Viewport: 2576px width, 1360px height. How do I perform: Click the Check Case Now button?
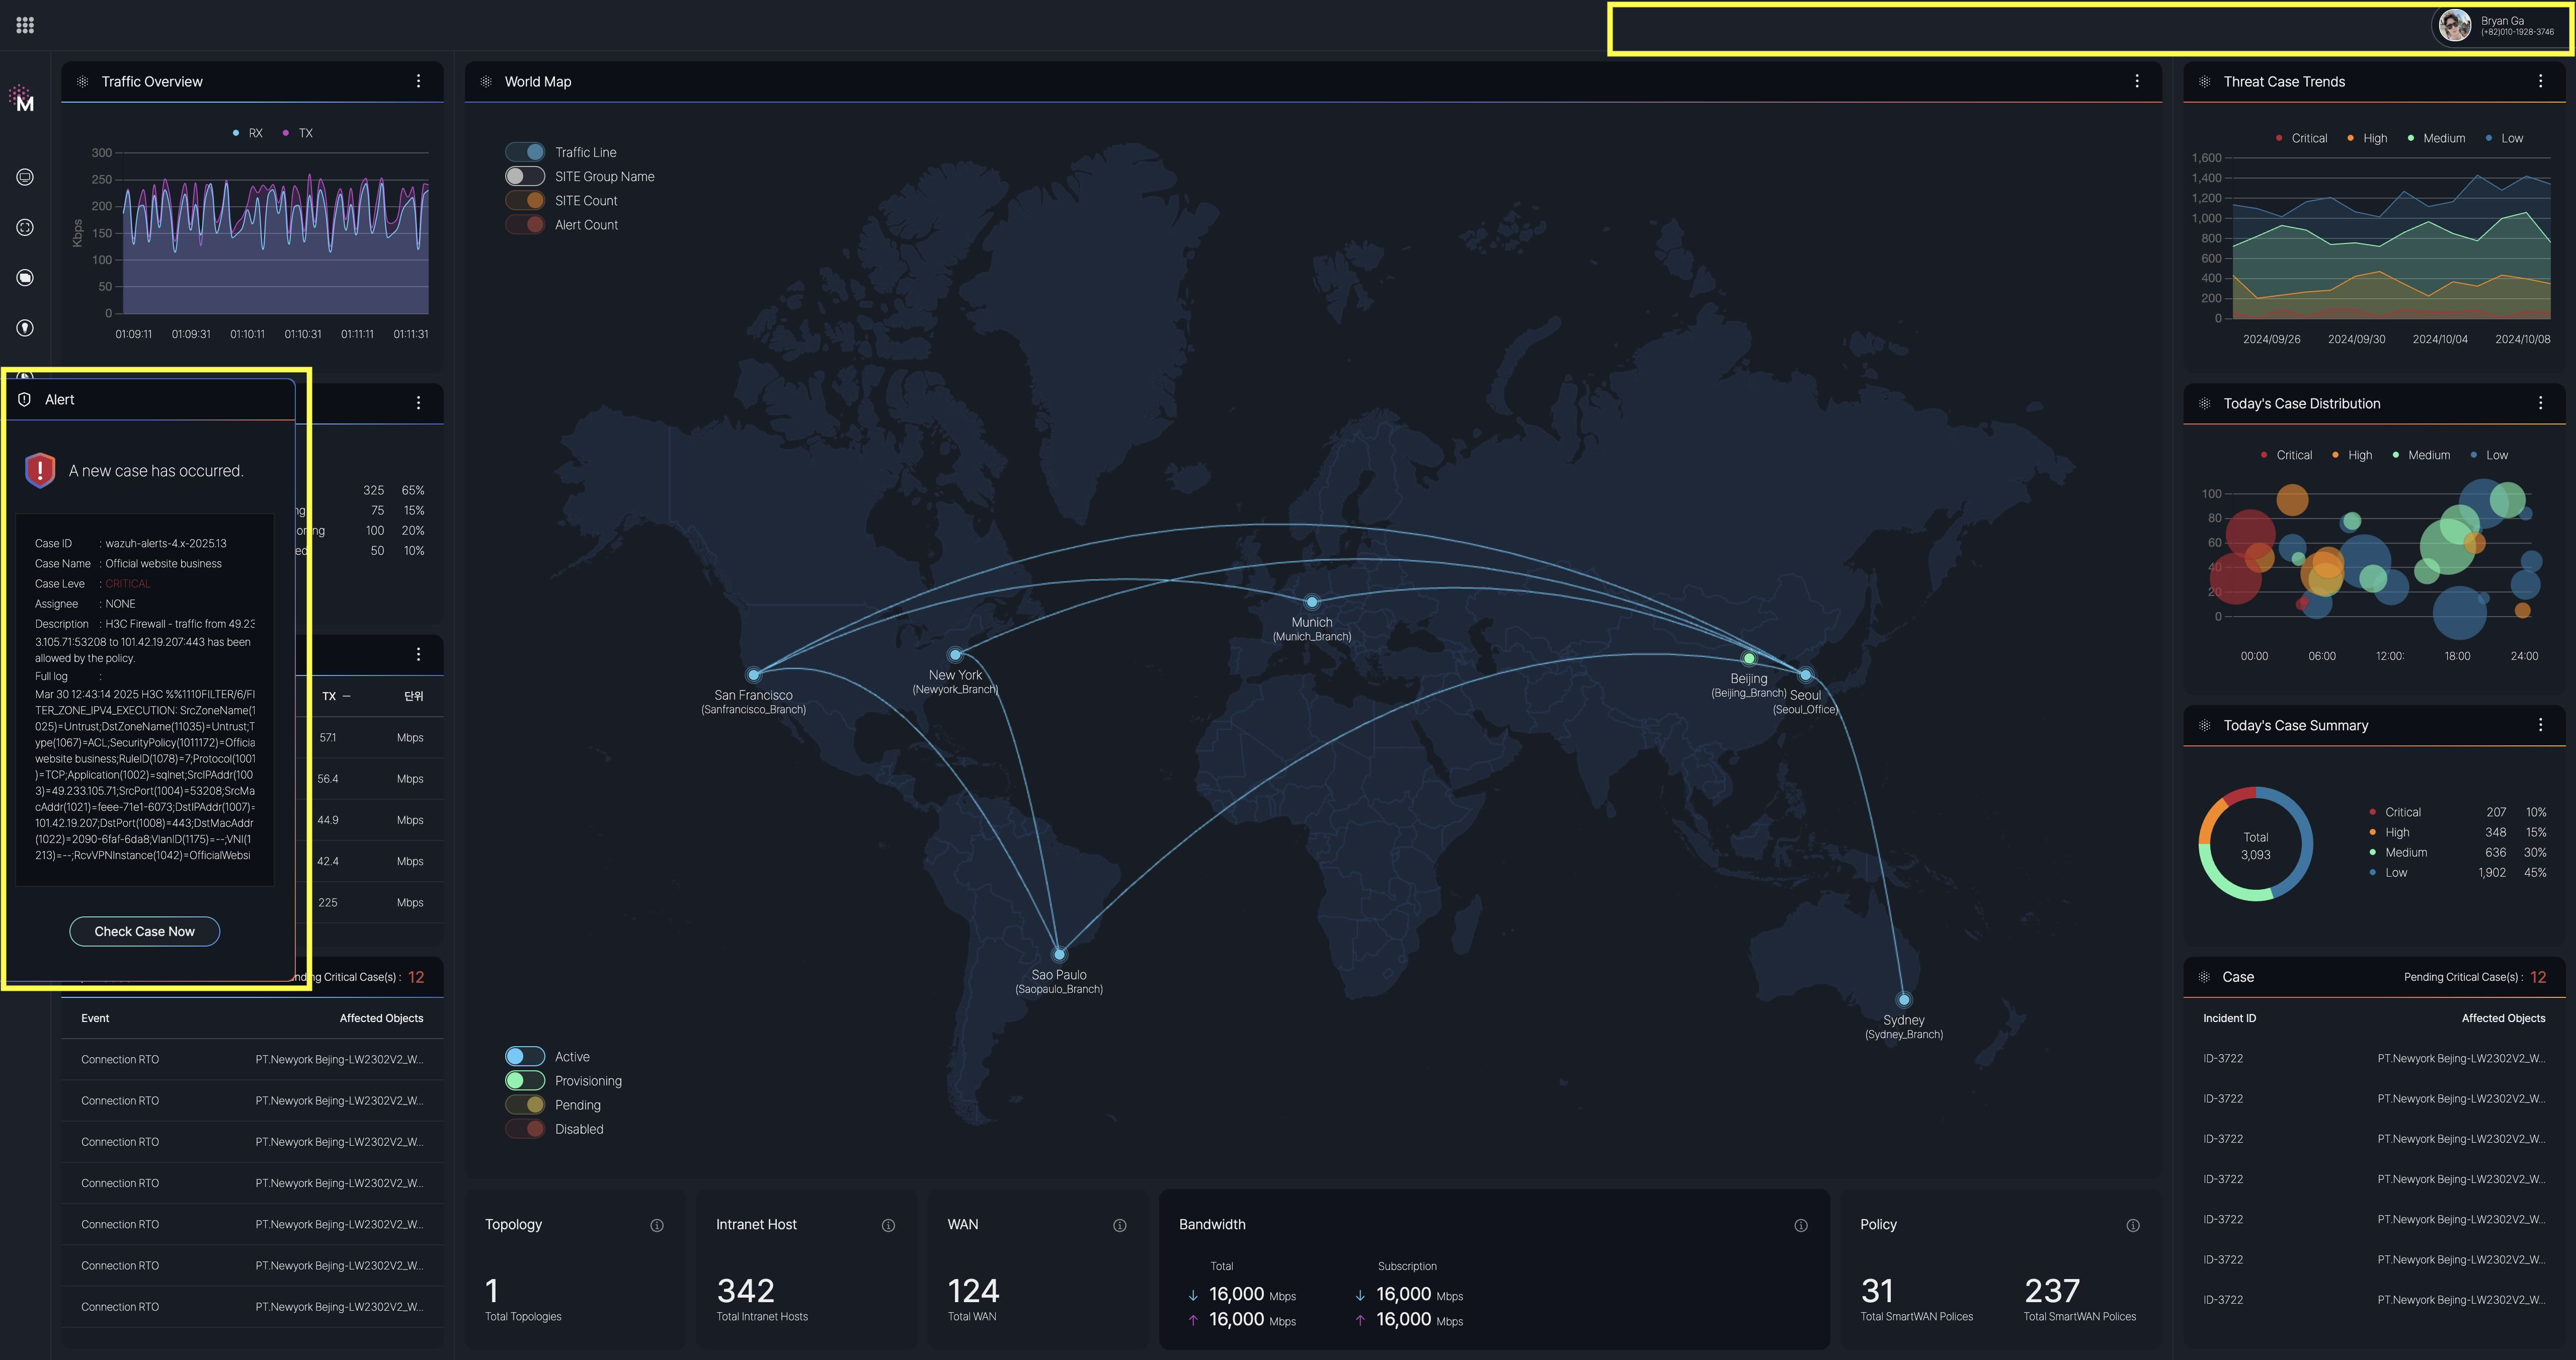pyautogui.click(x=144, y=931)
